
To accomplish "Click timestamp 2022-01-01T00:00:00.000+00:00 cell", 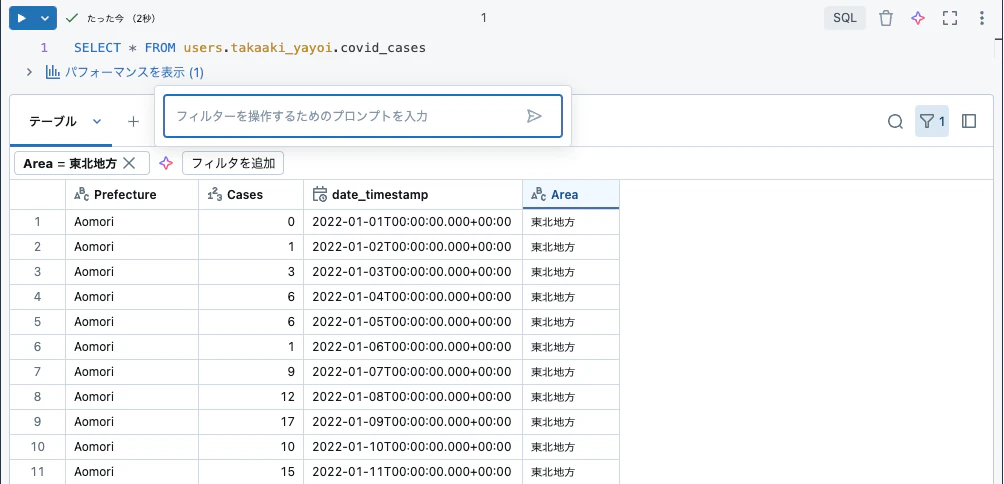I will click(413, 222).
